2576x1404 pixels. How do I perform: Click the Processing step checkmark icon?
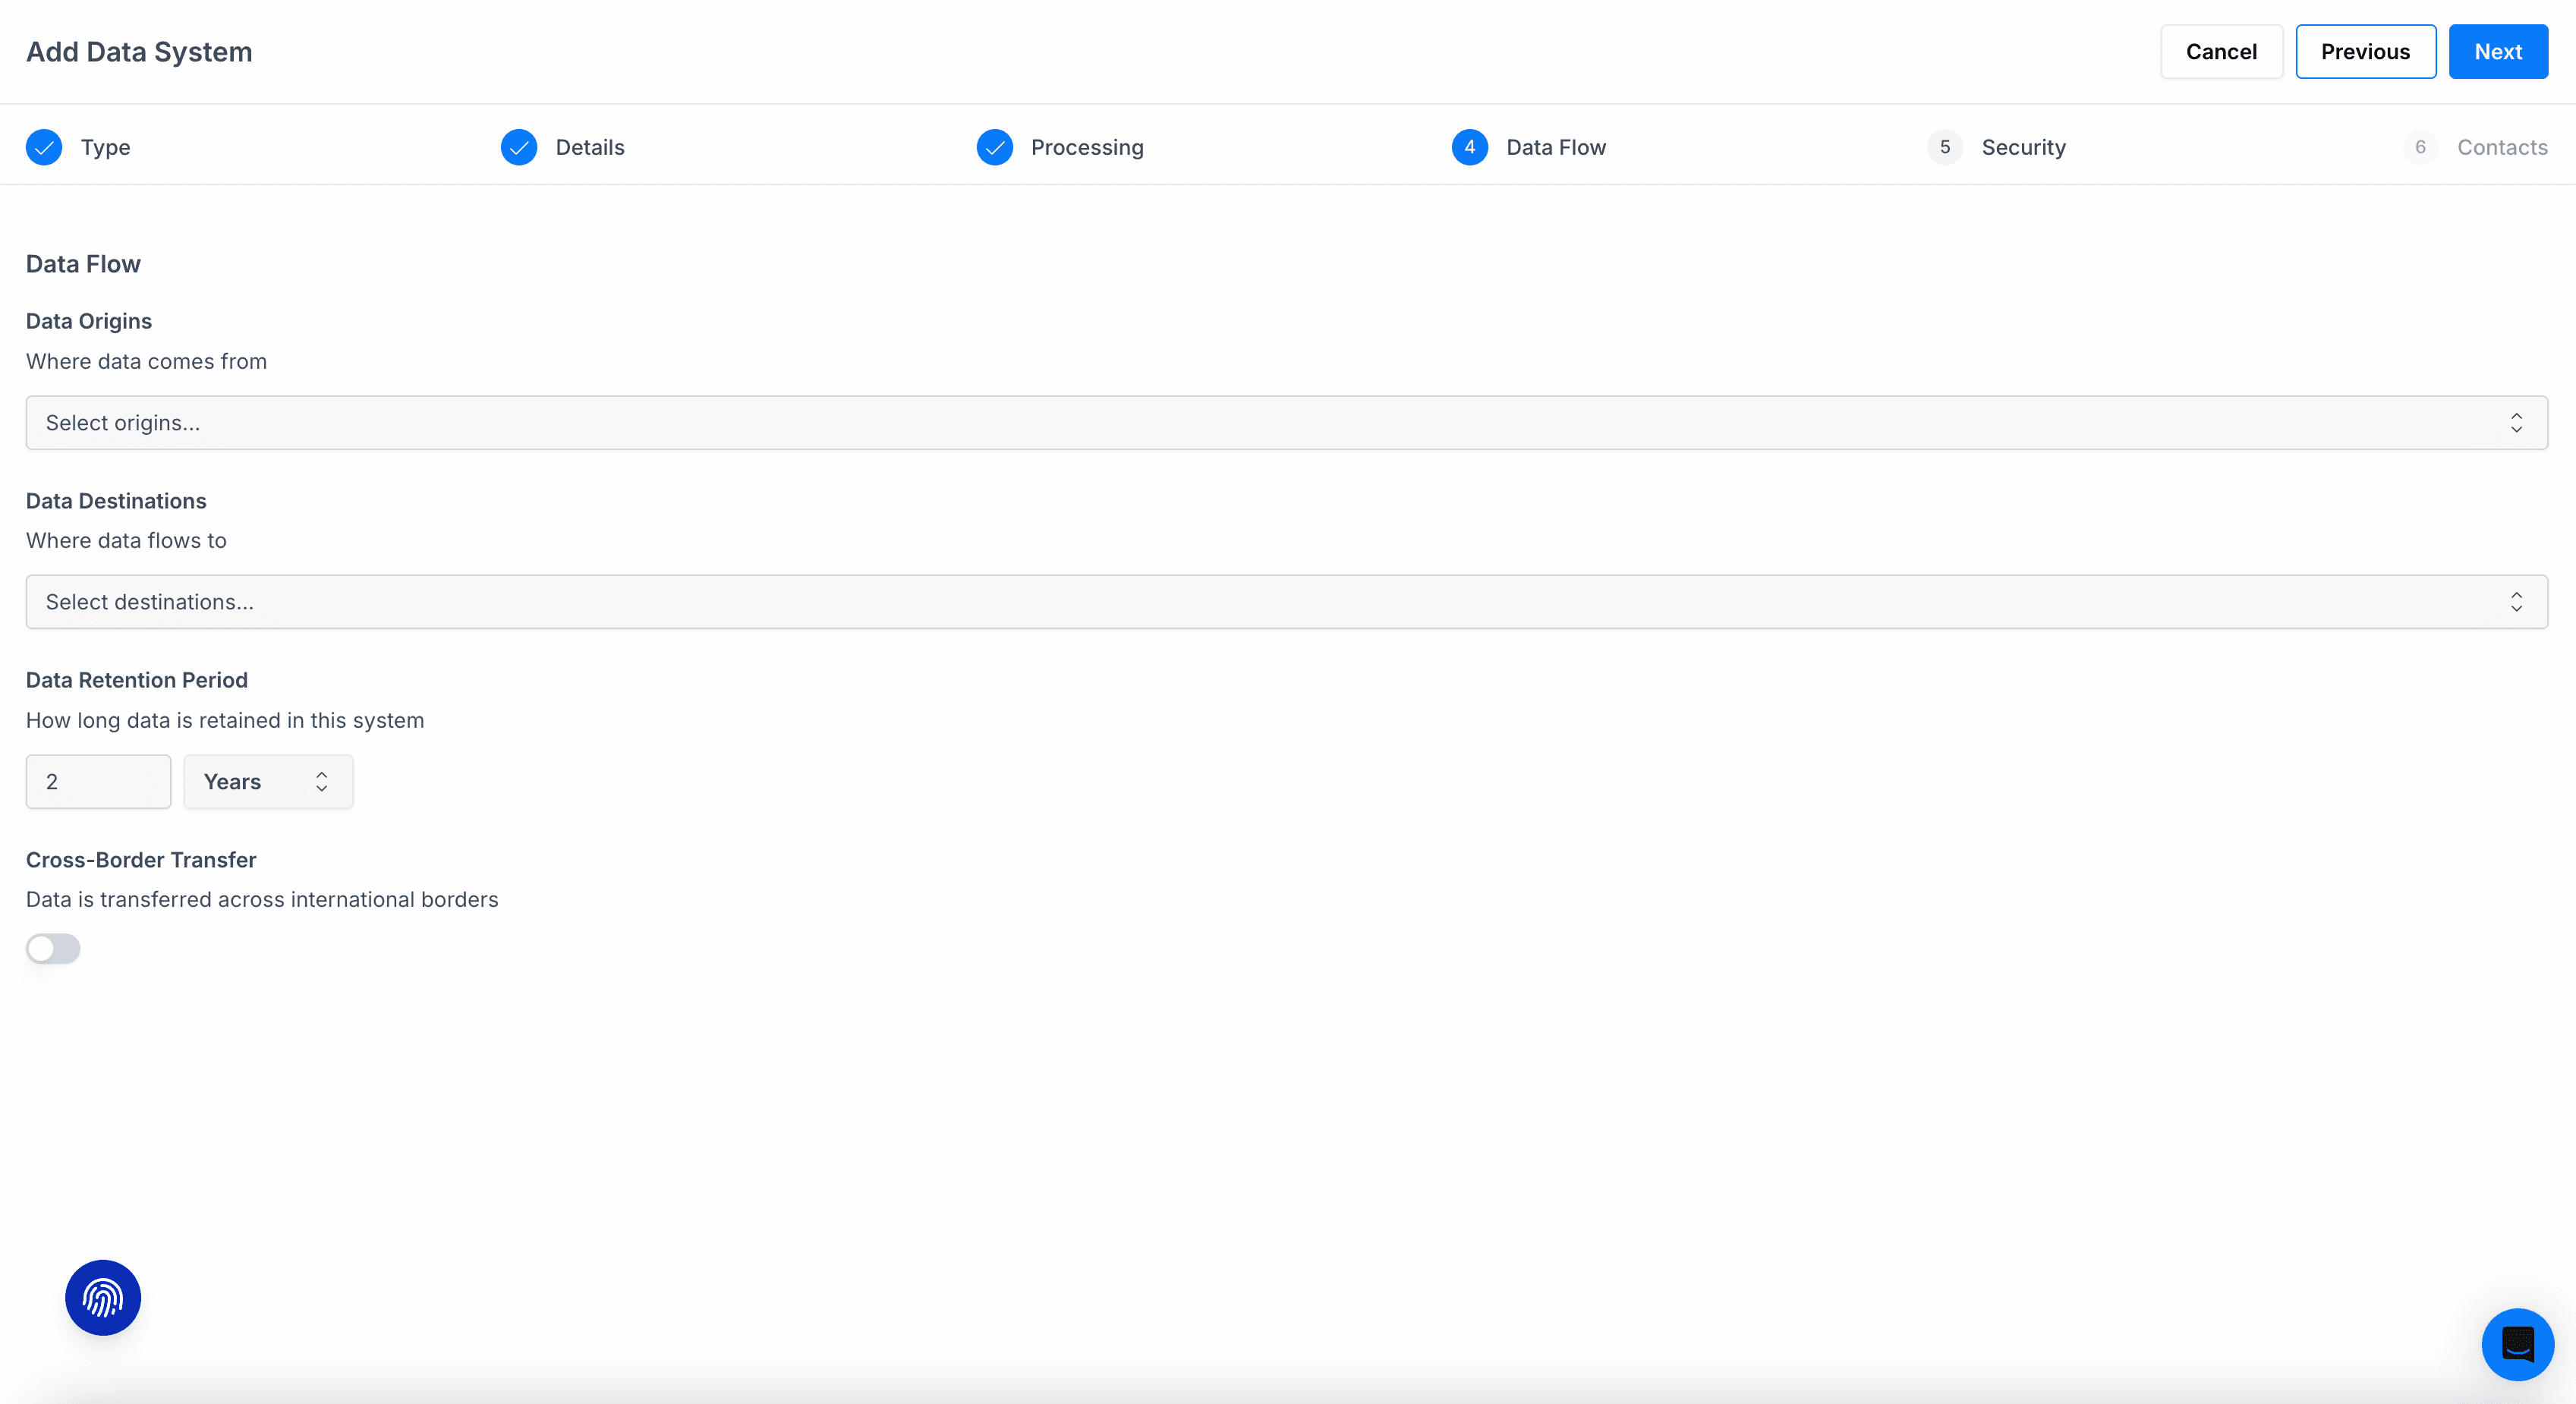(x=994, y=147)
